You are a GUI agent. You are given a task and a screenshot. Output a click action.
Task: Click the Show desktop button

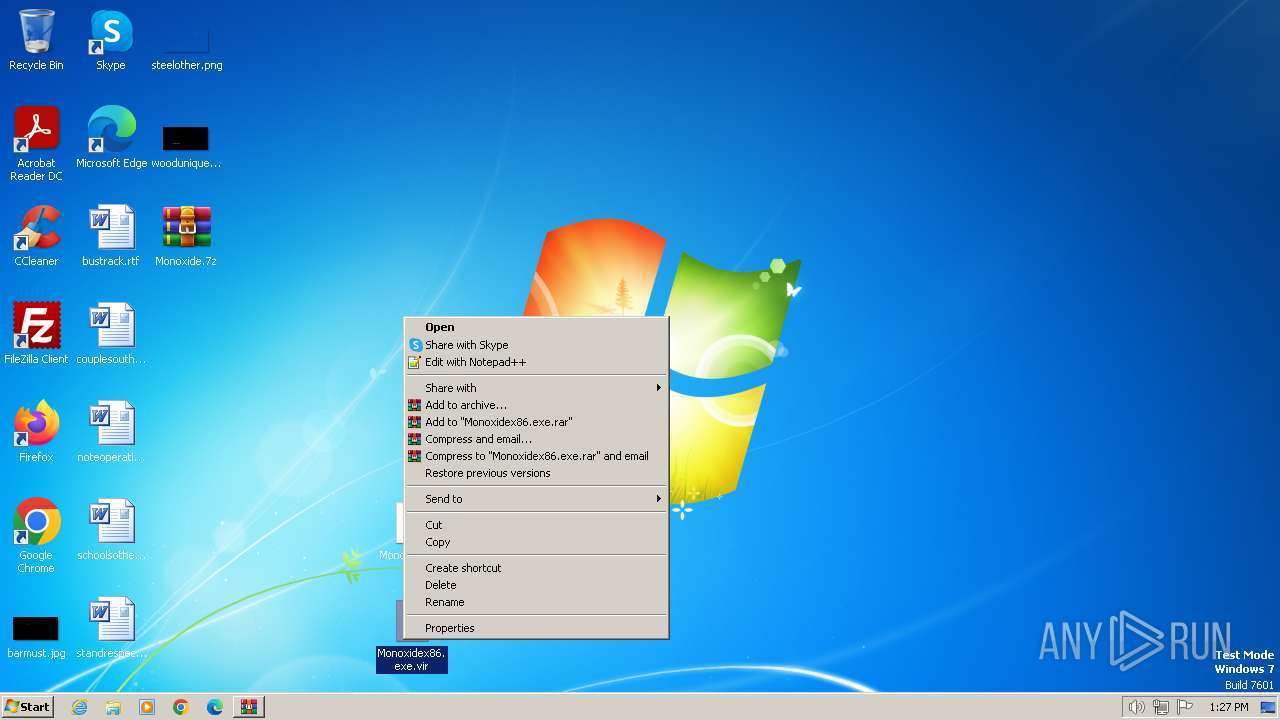tap(1268, 707)
